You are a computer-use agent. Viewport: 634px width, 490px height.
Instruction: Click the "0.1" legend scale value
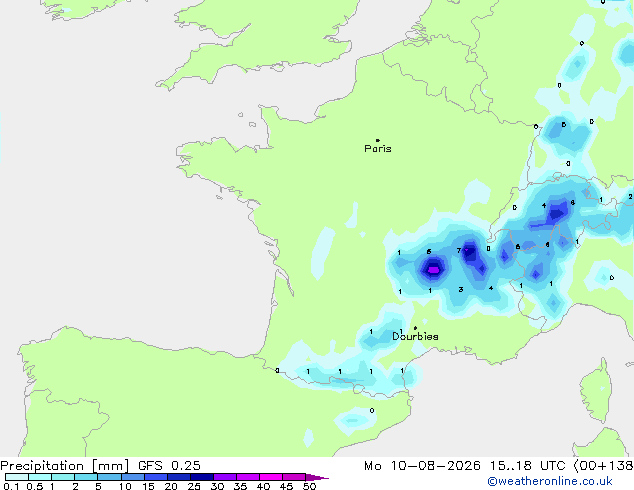tap(11, 486)
